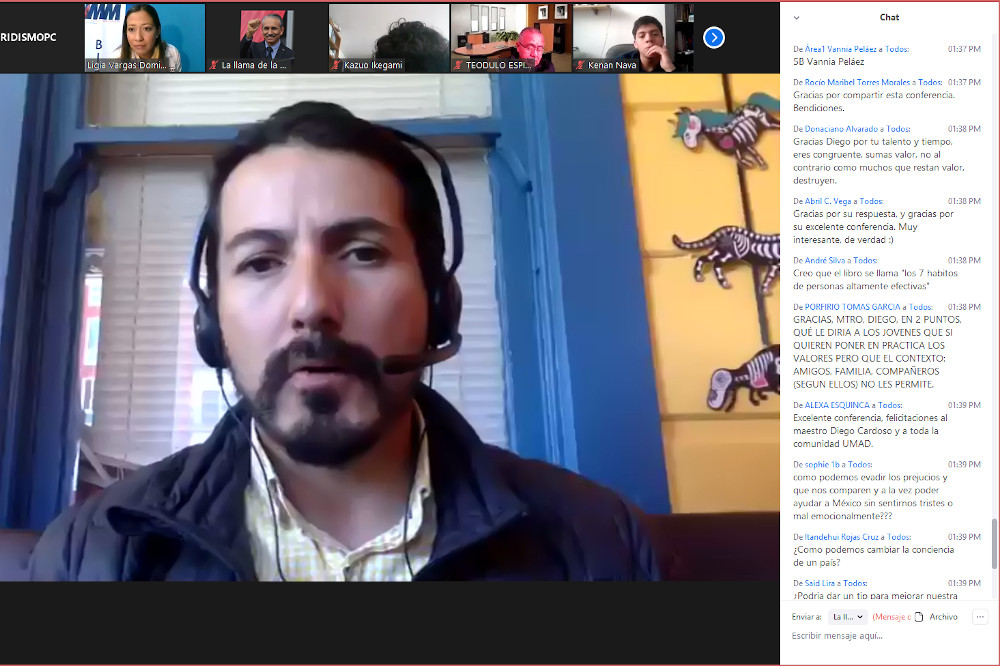Click the chat panel scrollbar thumb
The image size is (1000, 666).
[x=993, y=543]
